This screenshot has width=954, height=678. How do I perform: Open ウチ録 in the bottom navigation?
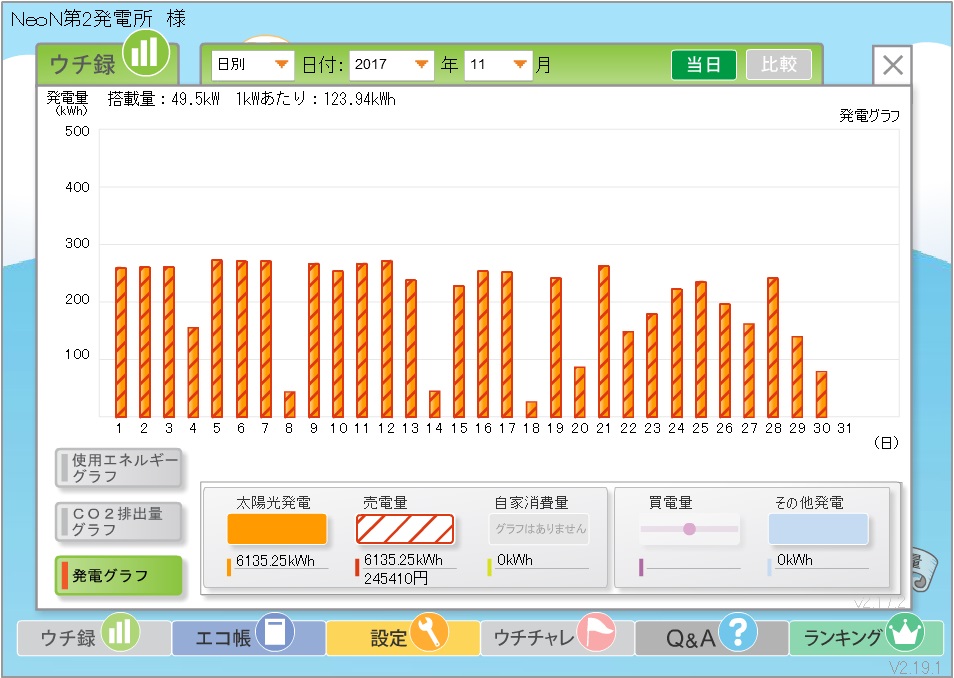pyautogui.click(x=92, y=637)
